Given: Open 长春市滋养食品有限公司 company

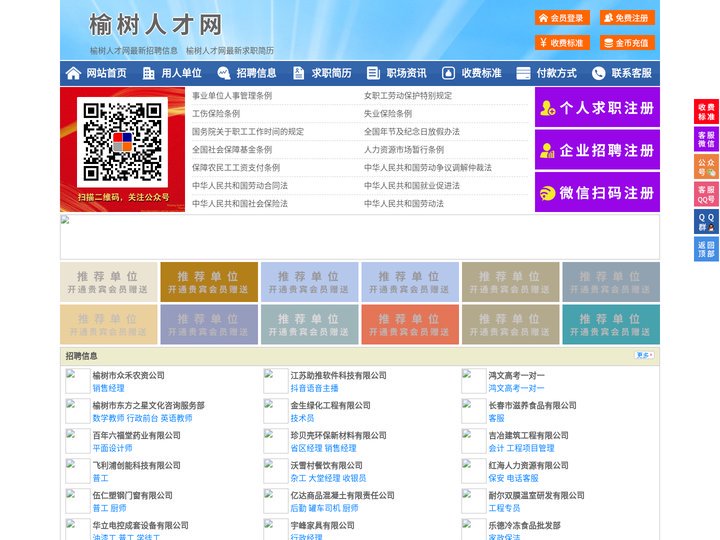Looking at the screenshot, I should click(x=532, y=405).
